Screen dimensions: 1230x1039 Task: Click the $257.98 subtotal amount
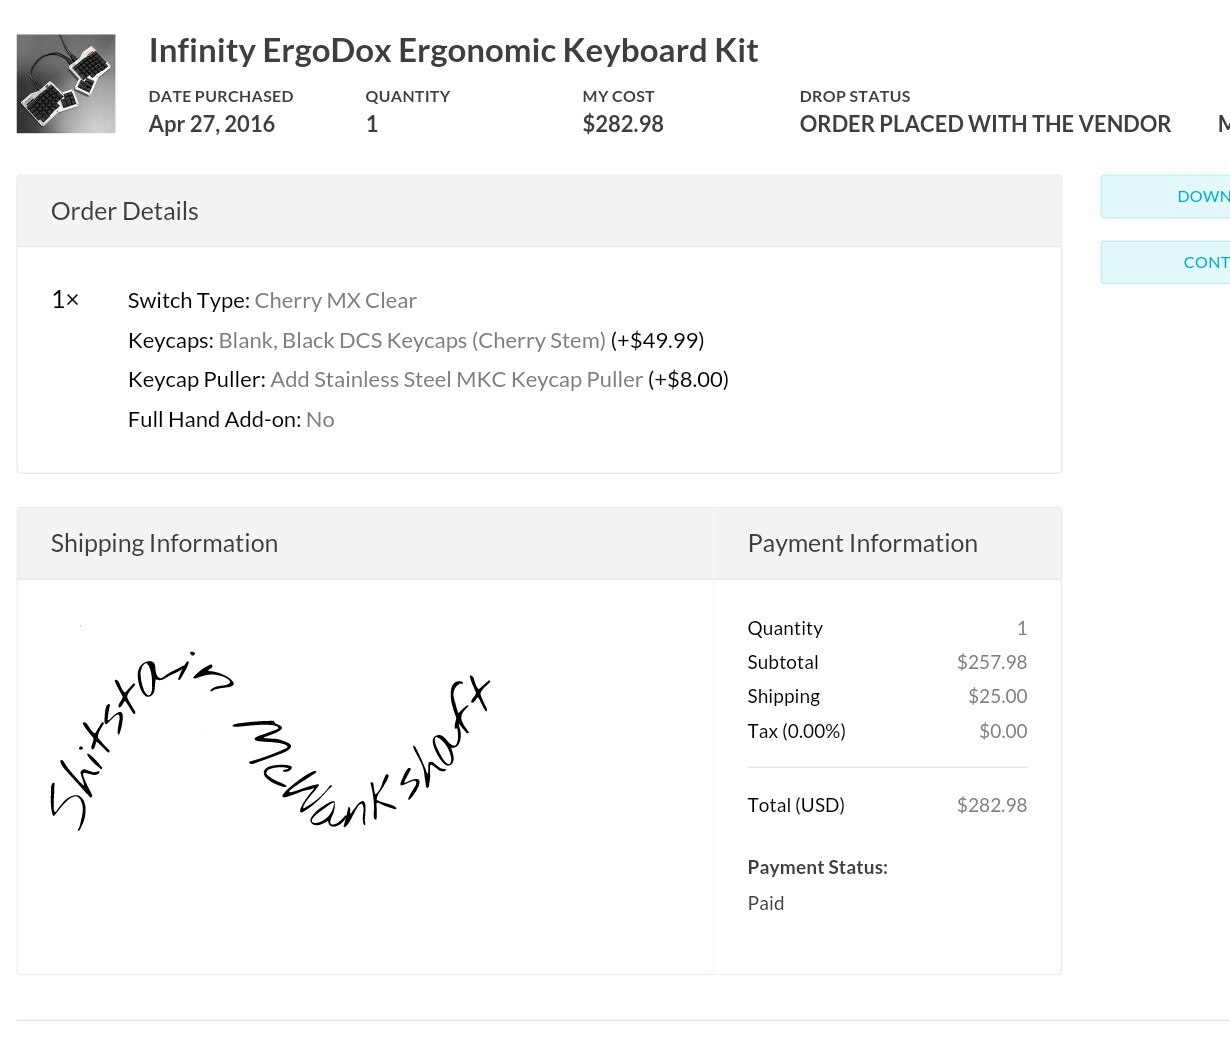tap(991, 662)
